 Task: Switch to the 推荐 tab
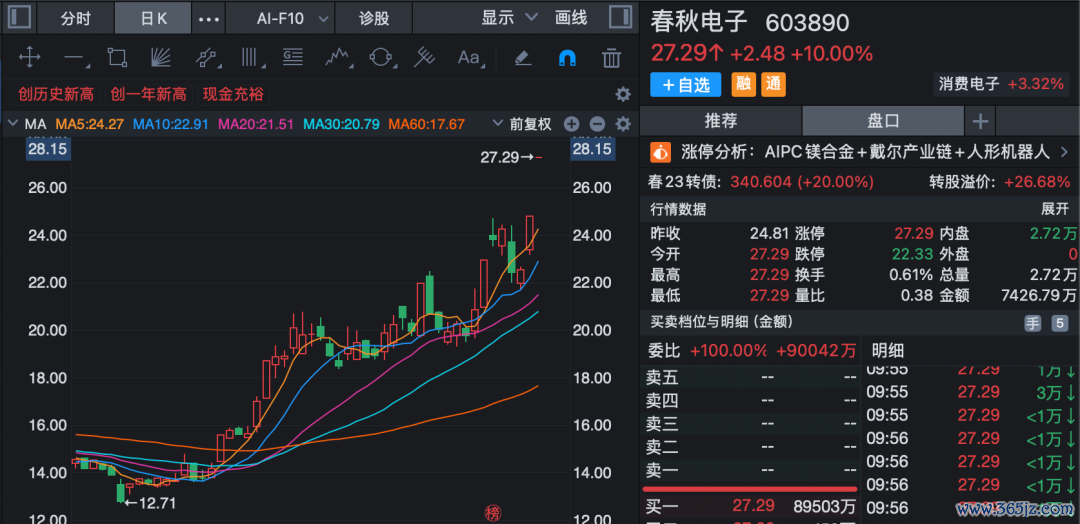[720, 121]
